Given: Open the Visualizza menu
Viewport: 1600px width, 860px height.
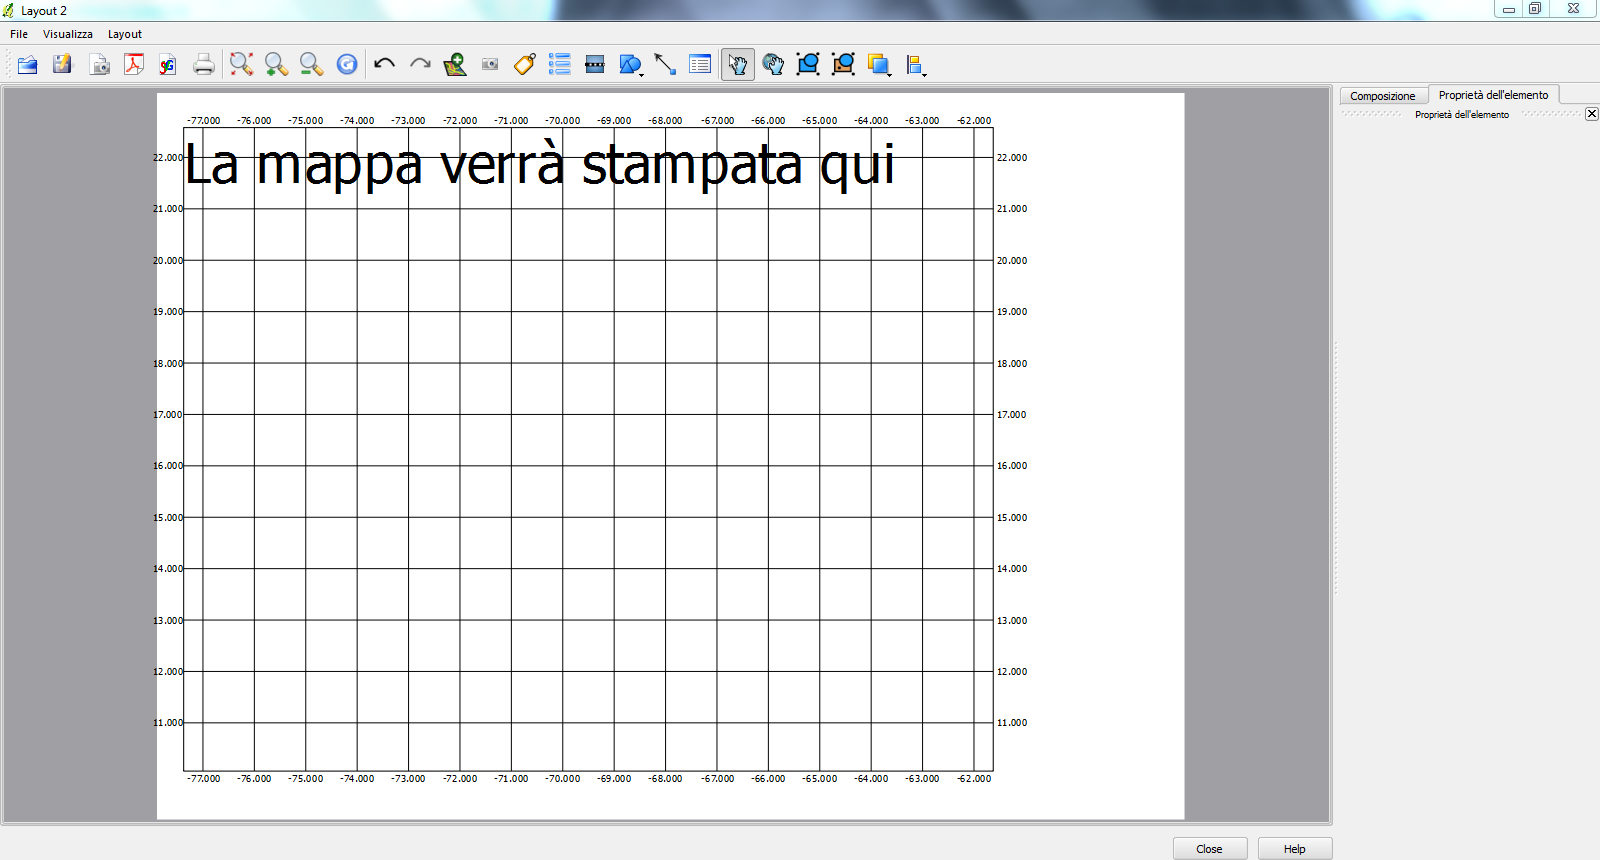Looking at the screenshot, I should pos(67,34).
